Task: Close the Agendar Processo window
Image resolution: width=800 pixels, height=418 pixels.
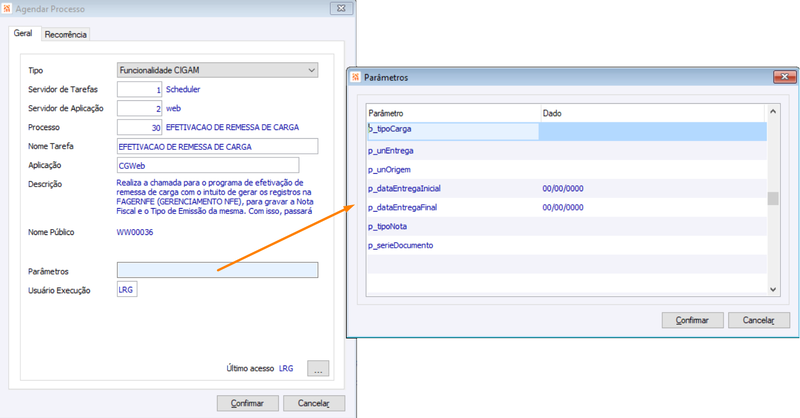Action: (x=341, y=8)
